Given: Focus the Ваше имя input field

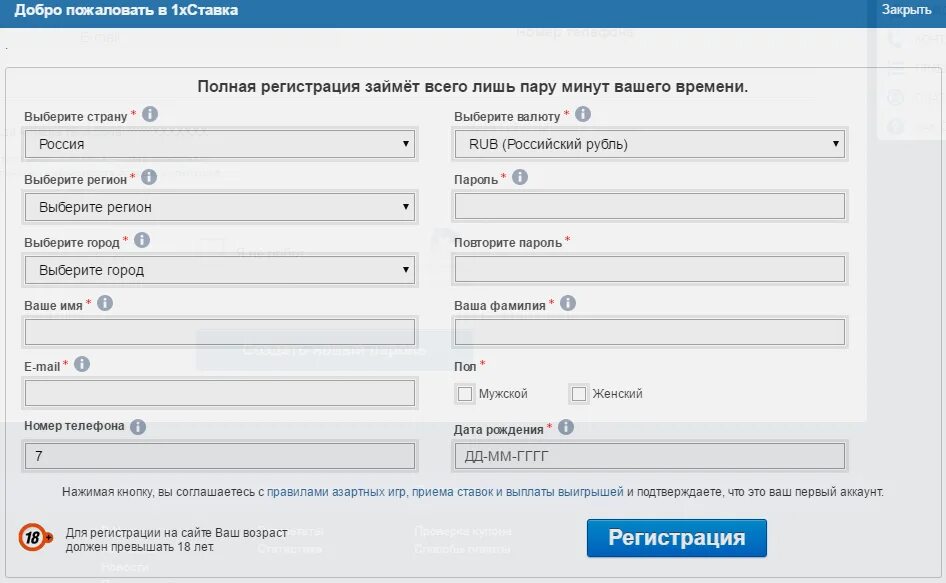Looking at the screenshot, I should coord(220,332).
